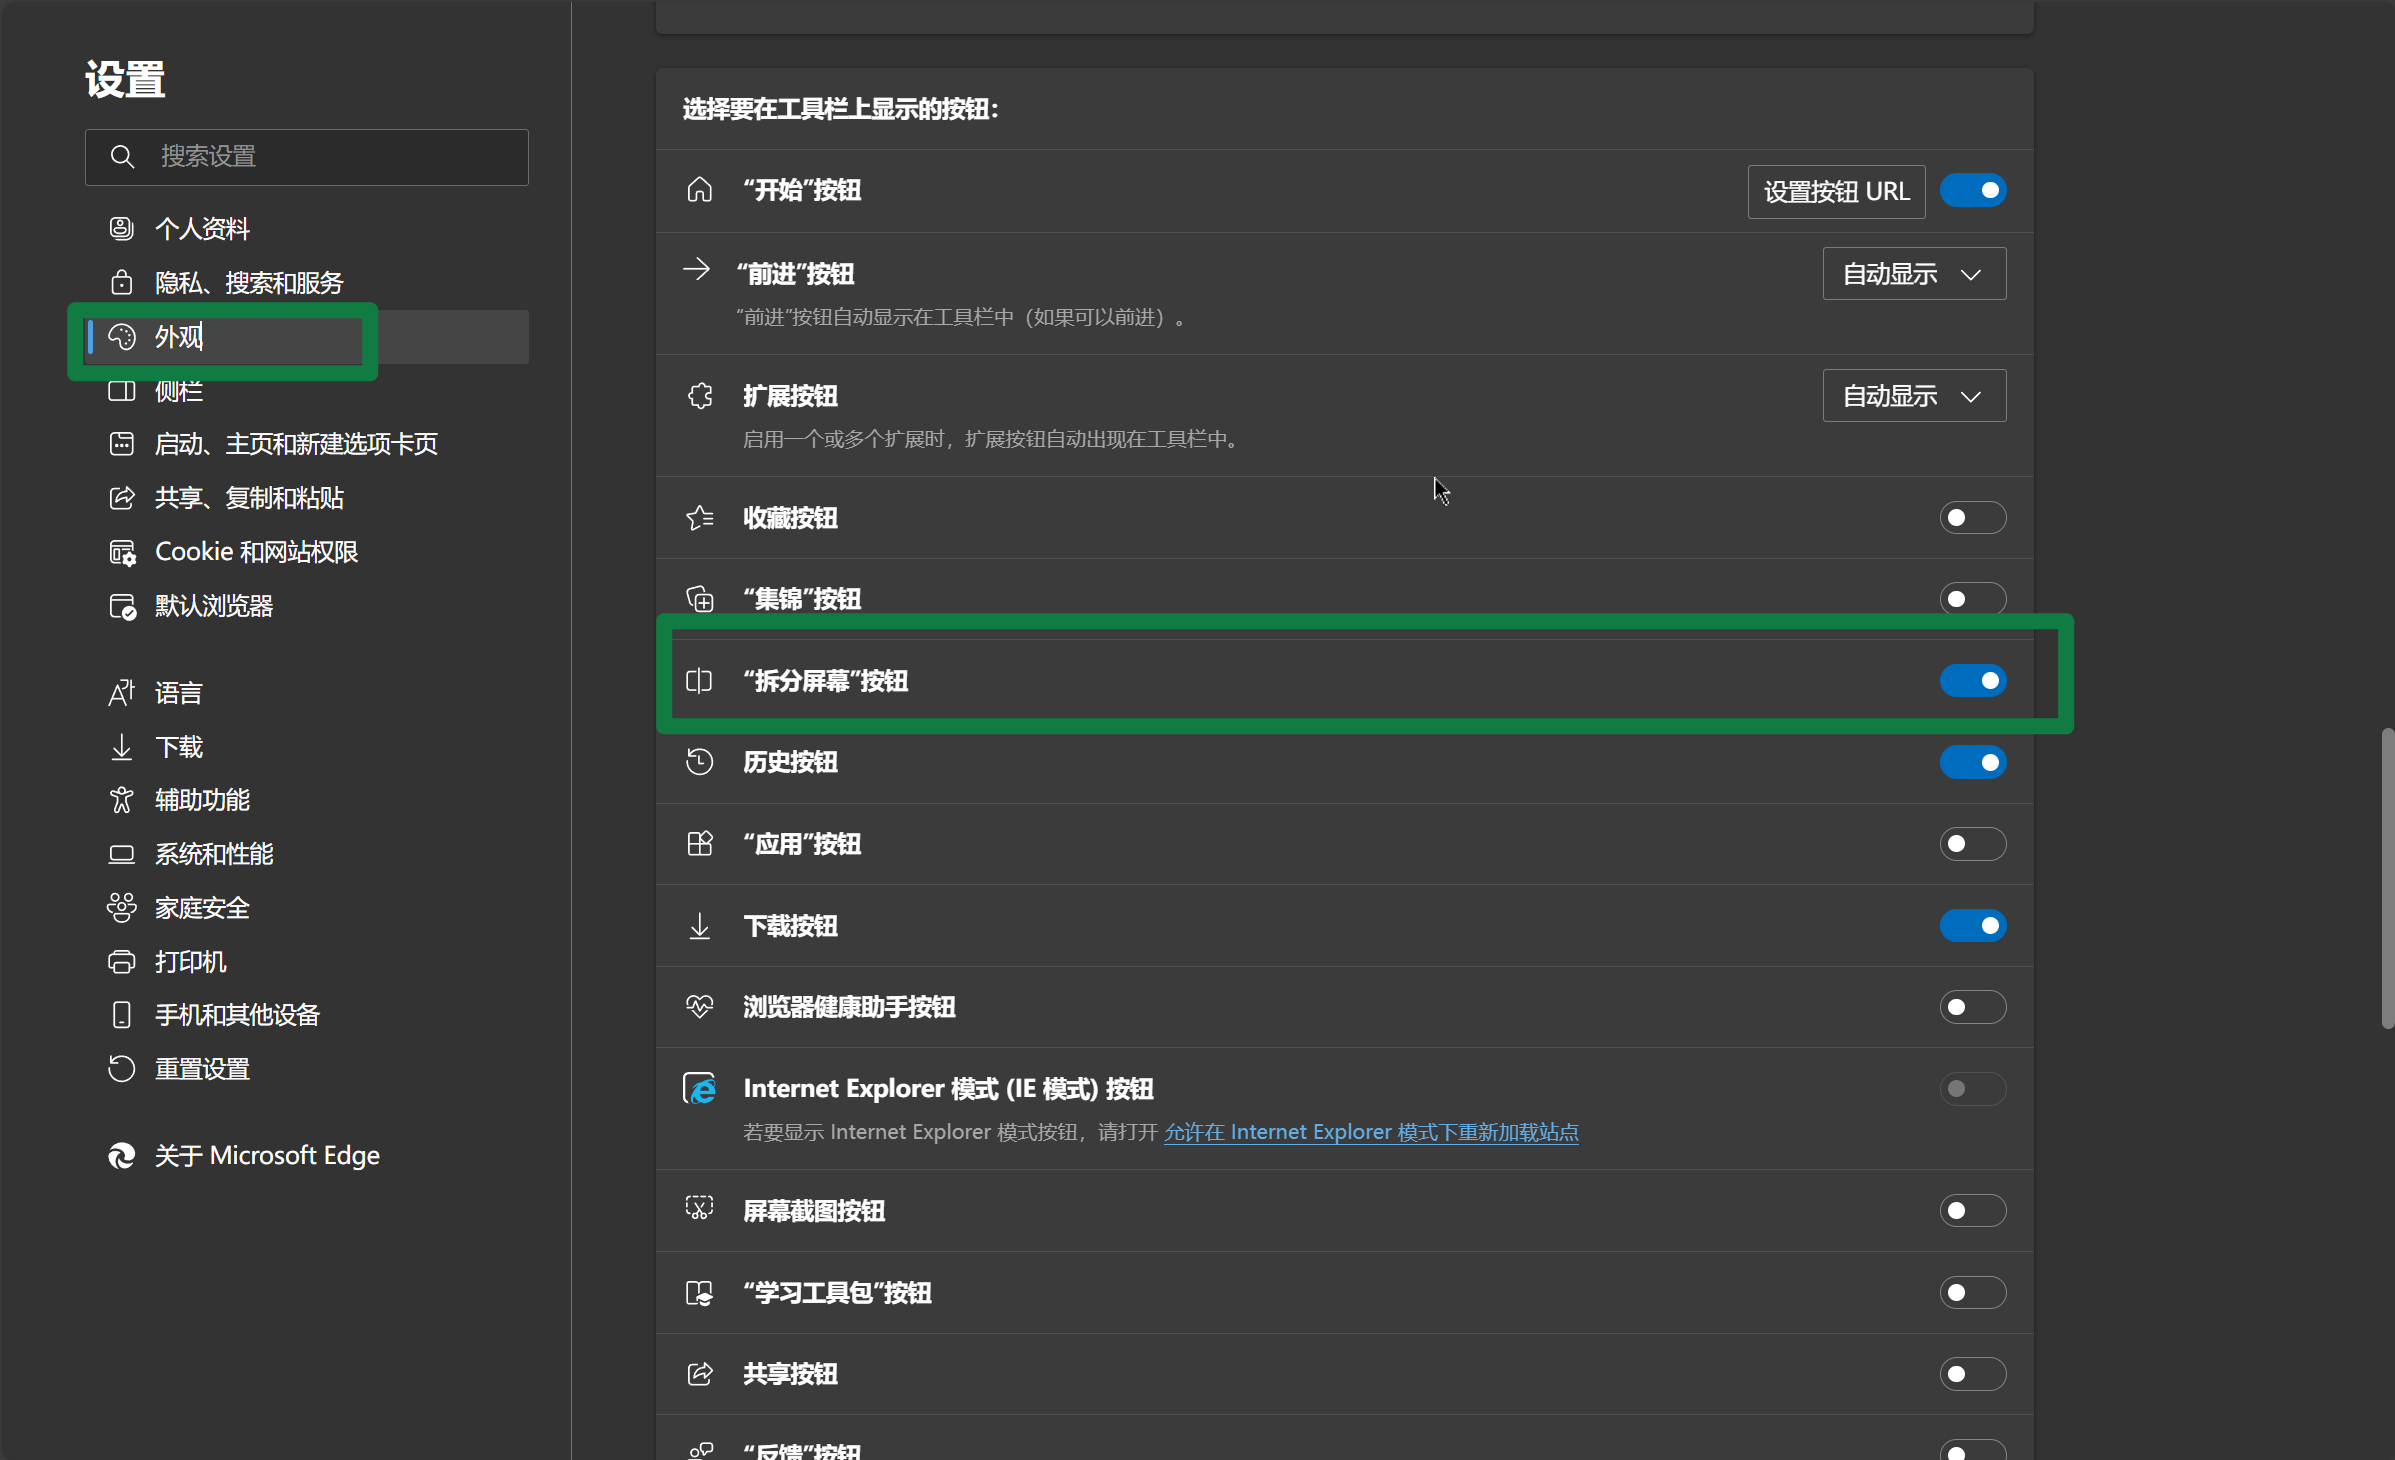Click the puzzle icon beside 扩展按钮
This screenshot has height=1460, width=2395.
click(x=700, y=396)
